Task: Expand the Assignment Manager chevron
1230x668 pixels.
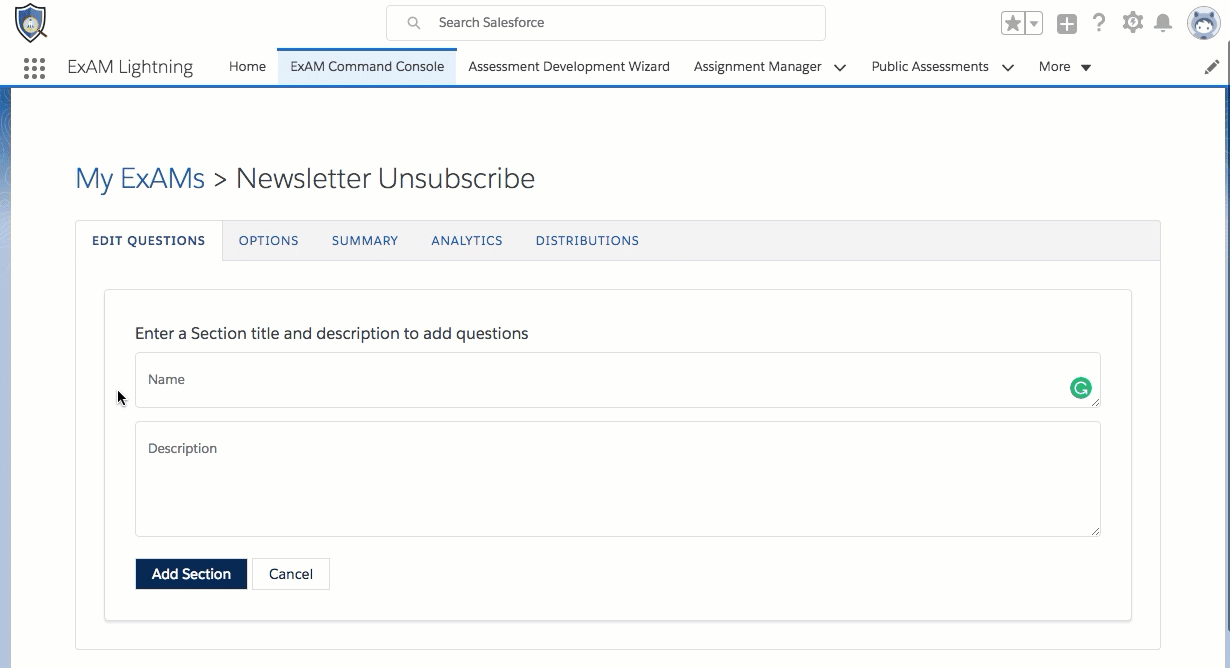Action: pos(840,67)
